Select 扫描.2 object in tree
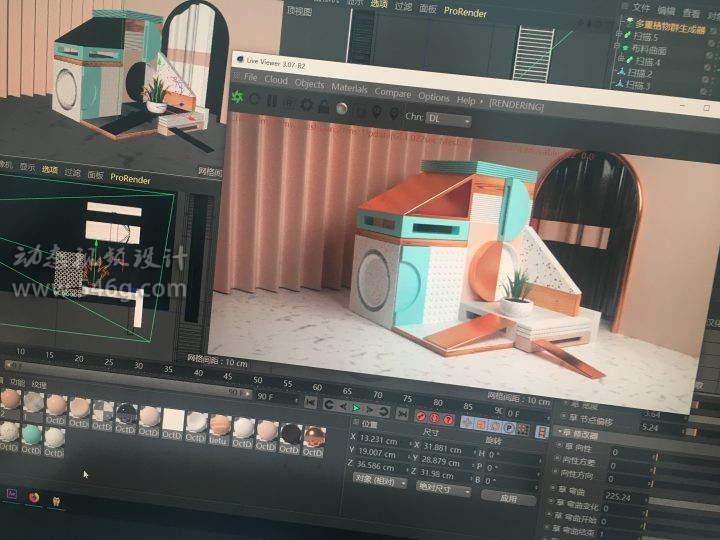 pos(640,73)
